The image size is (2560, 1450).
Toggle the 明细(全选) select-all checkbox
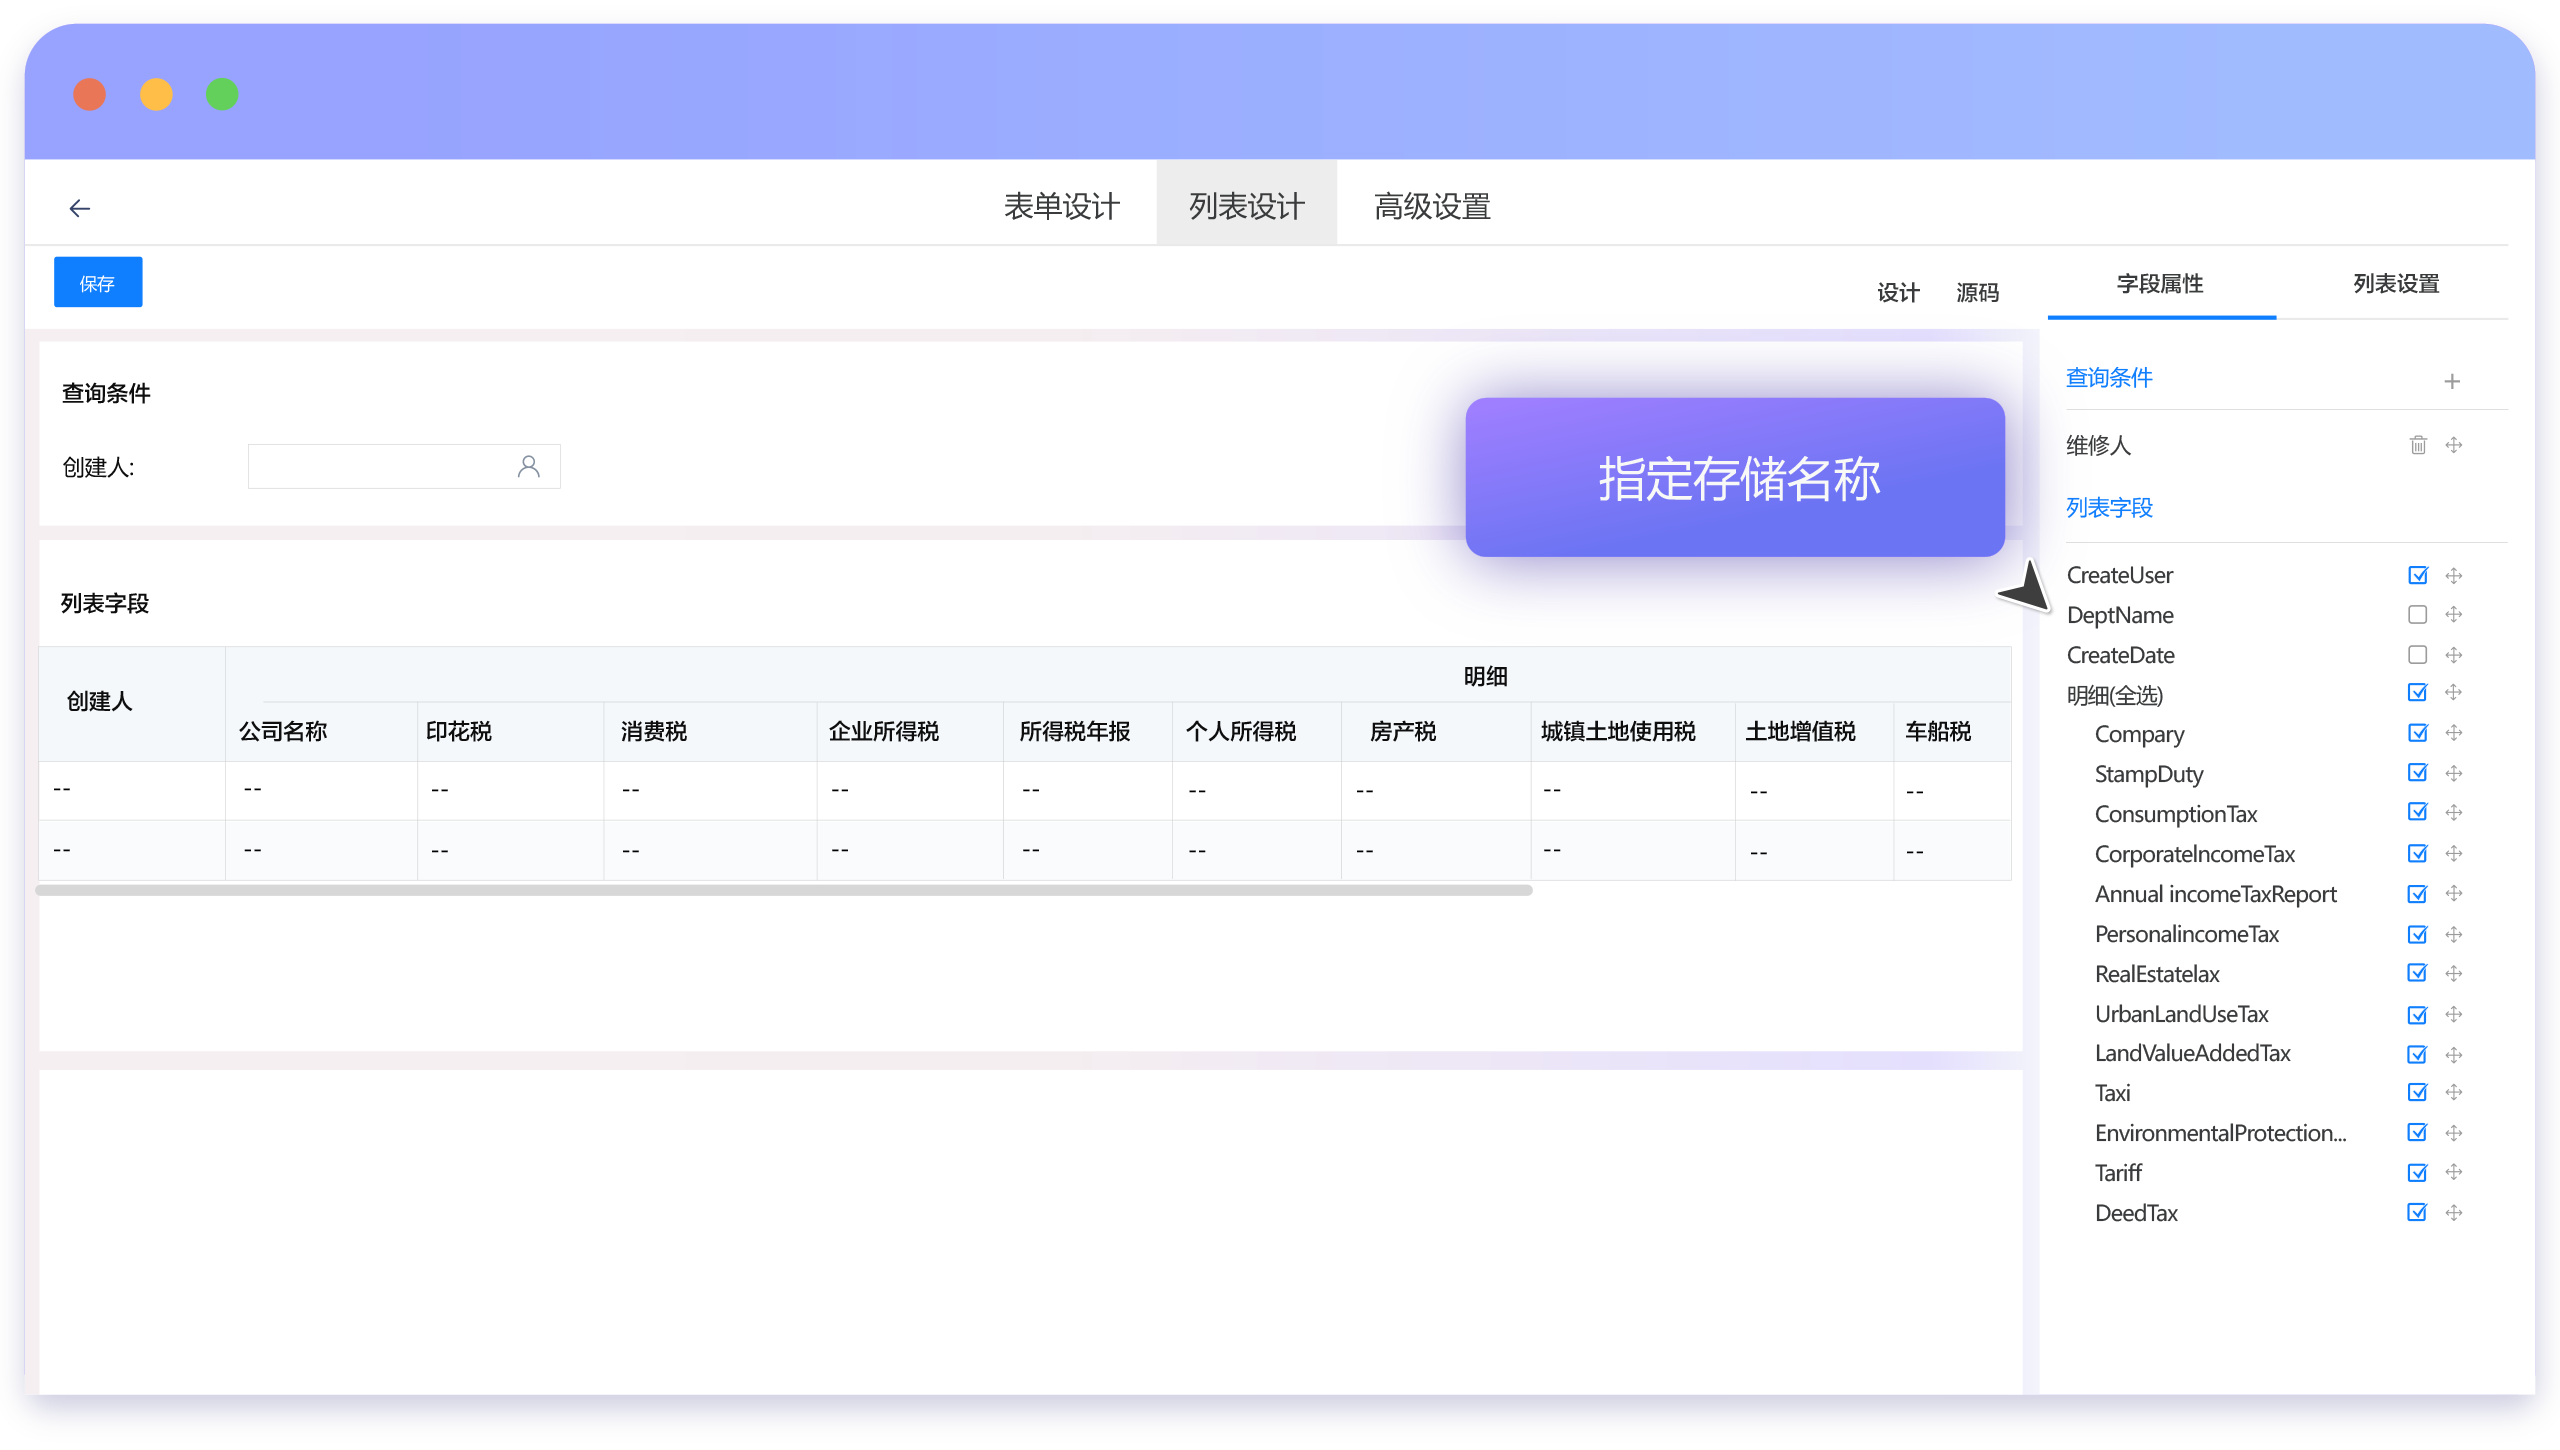coord(2417,692)
